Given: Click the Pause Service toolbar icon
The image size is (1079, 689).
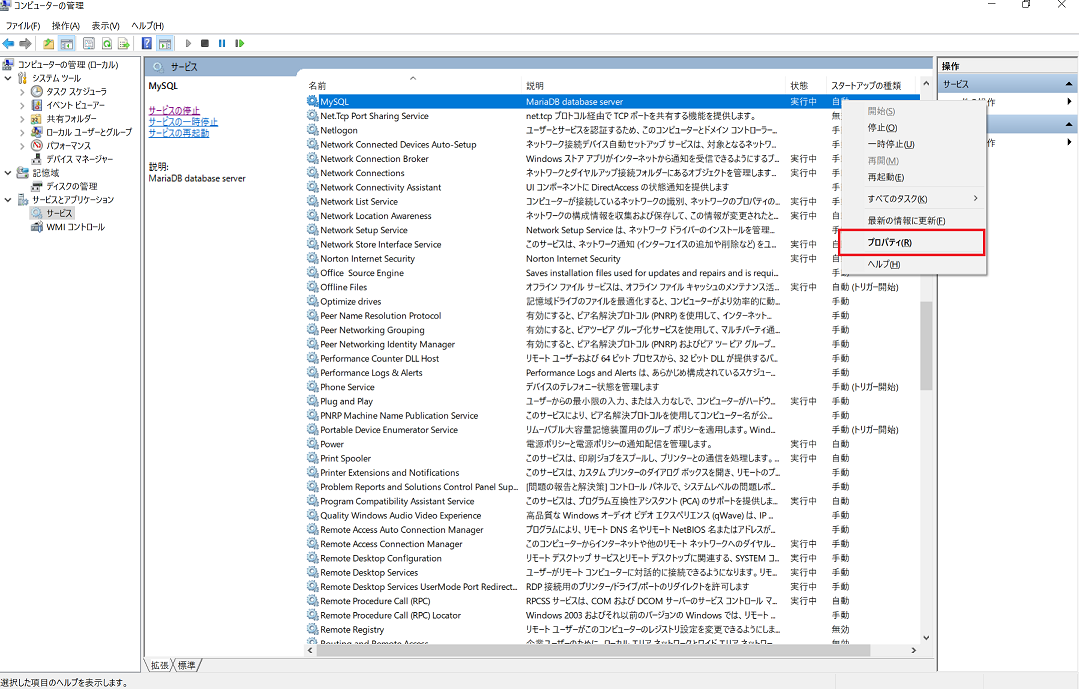Looking at the screenshot, I should coord(222,43).
